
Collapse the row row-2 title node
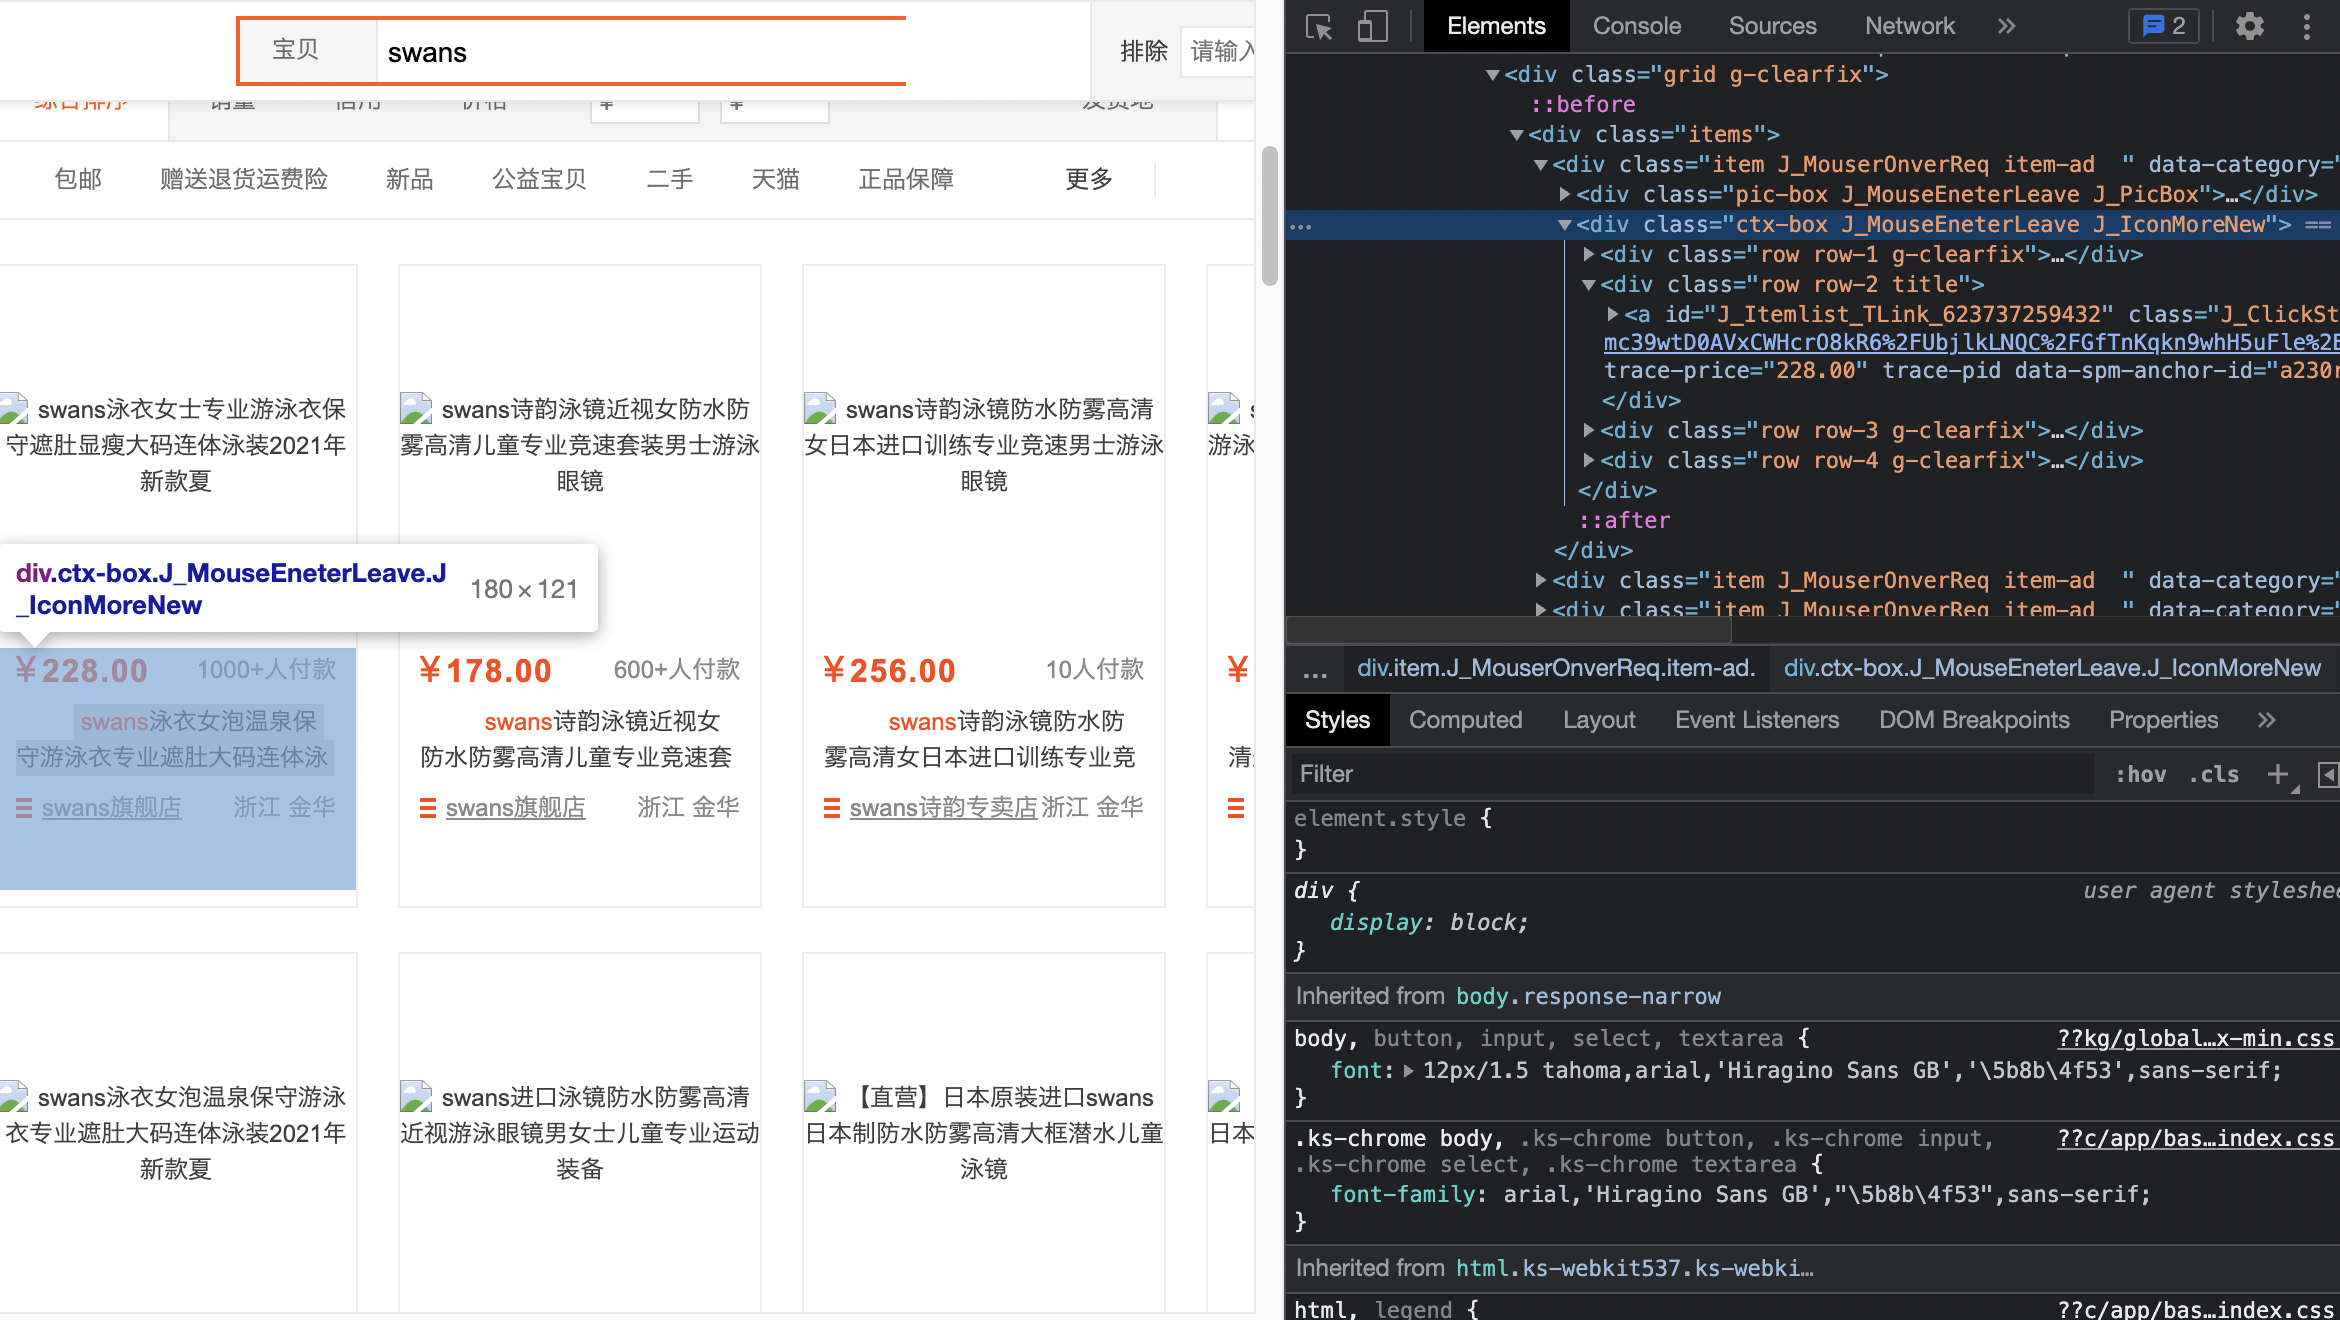1589,285
